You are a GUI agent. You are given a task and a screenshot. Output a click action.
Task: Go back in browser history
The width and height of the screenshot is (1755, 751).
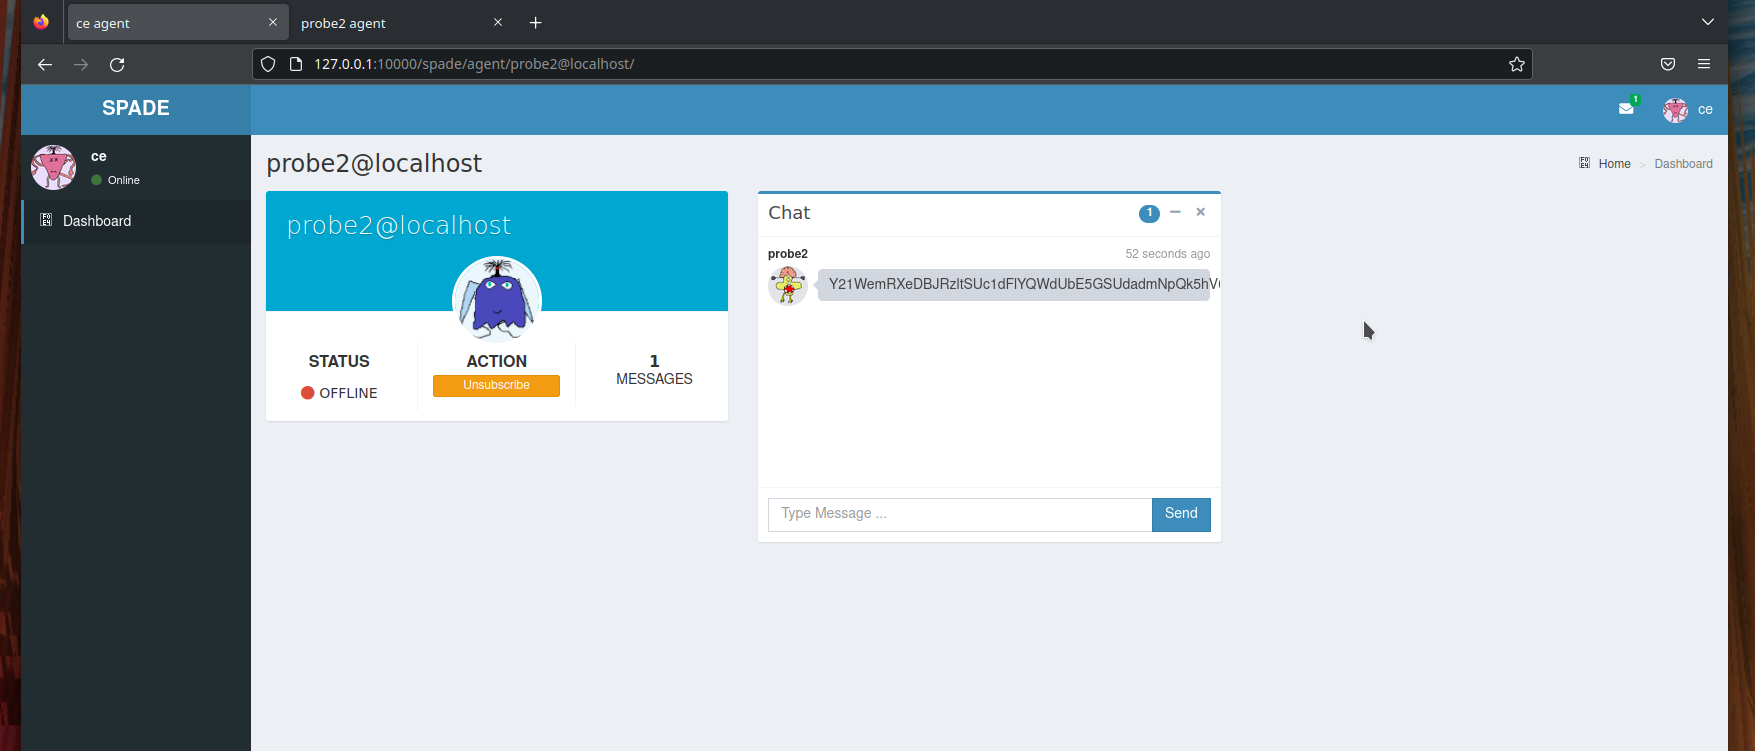point(45,64)
